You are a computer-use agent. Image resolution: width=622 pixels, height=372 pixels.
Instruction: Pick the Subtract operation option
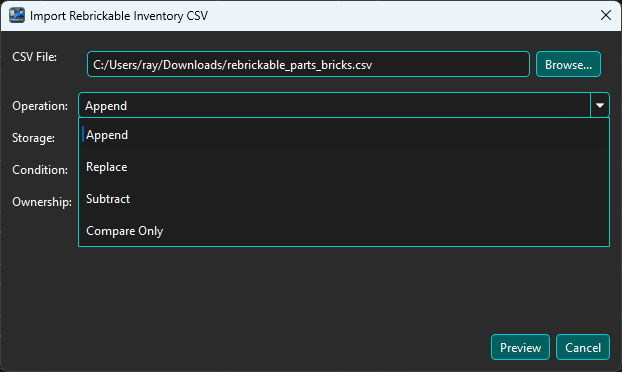pyautogui.click(x=344, y=199)
